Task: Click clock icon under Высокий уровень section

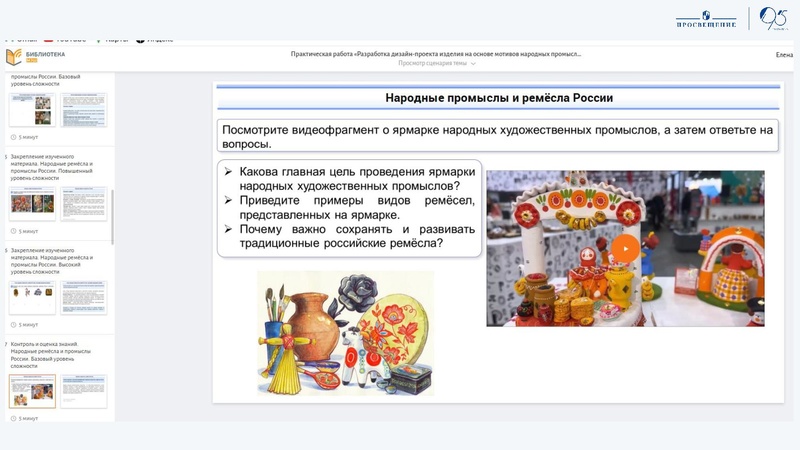Action: tap(13, 324)
